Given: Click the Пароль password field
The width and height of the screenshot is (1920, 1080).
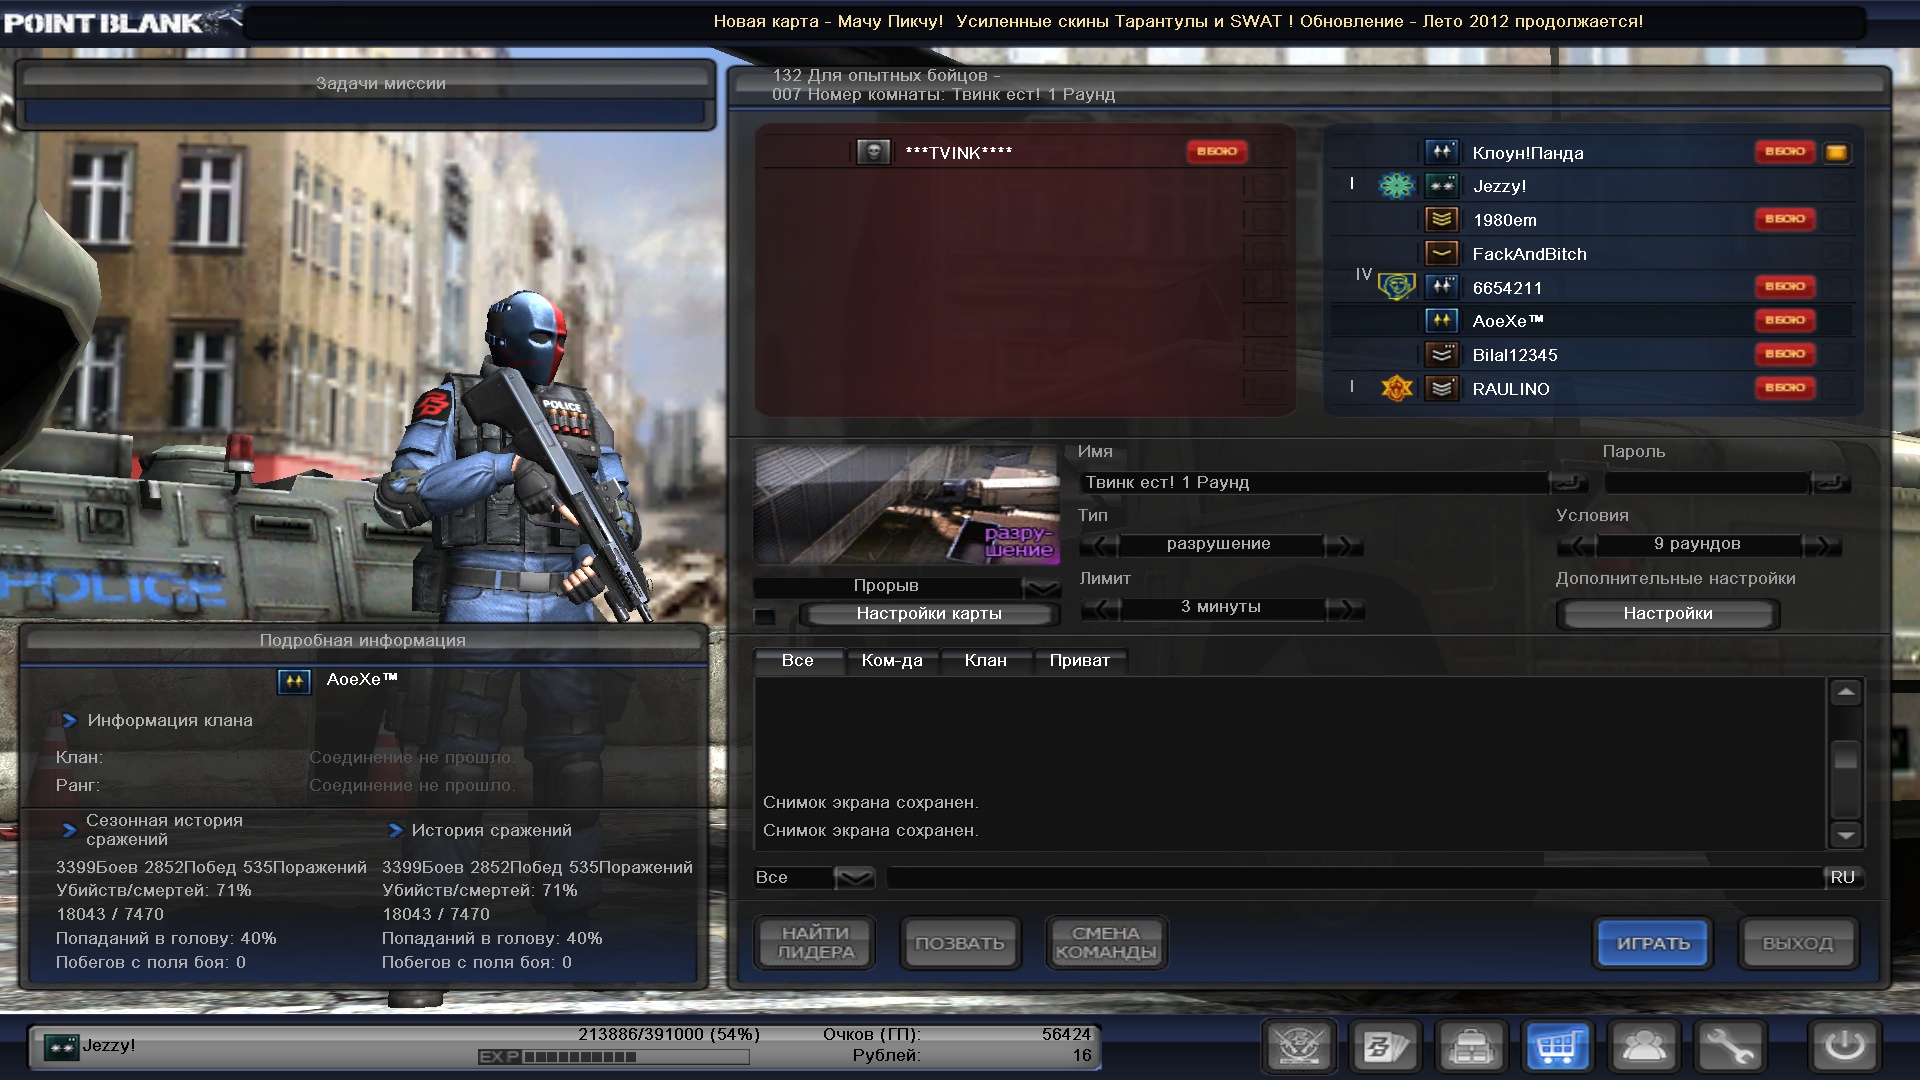Looking at the screenshot, I should click(x=1708, y=483).
